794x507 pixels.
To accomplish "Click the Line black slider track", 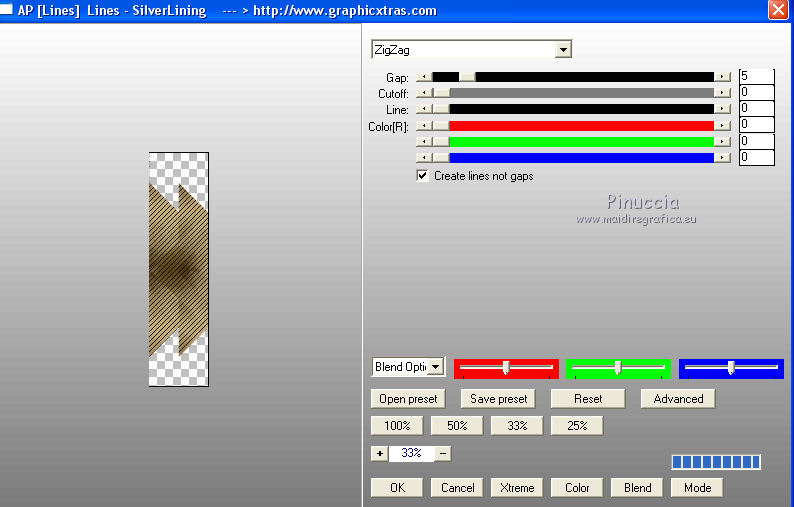I will point(581,109).
